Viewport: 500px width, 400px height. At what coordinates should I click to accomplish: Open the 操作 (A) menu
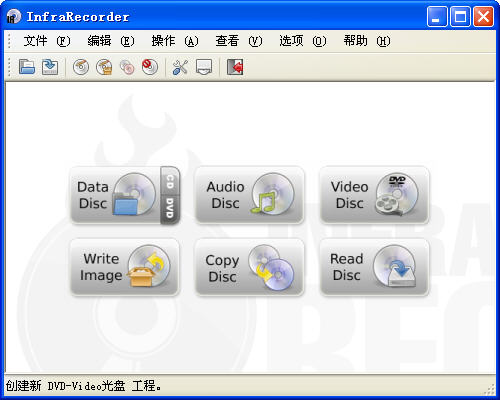click(175, 41)
